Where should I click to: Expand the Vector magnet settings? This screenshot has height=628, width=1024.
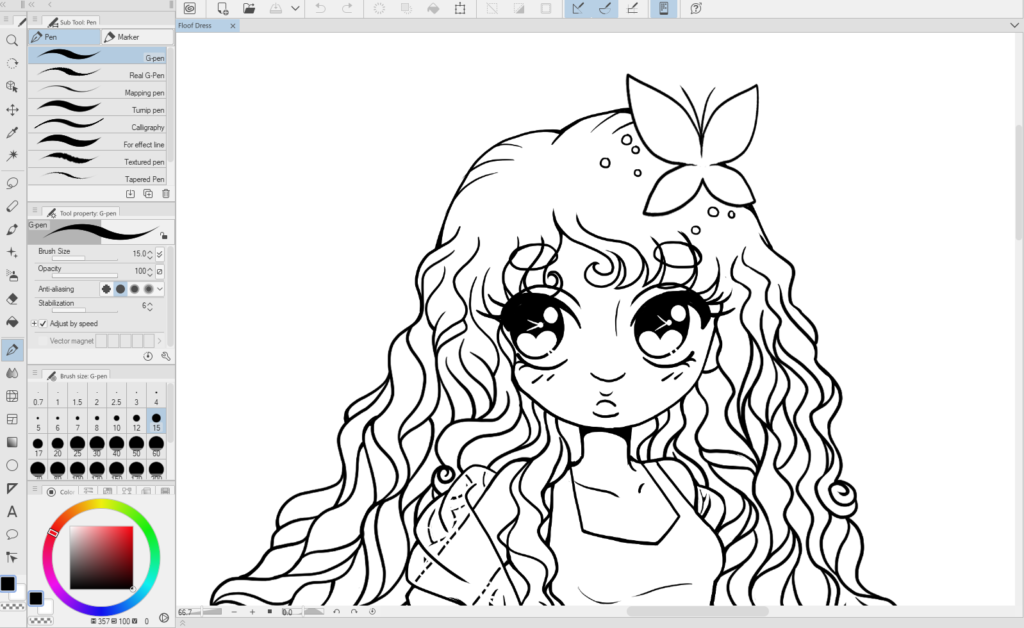(x=159, y=341)
